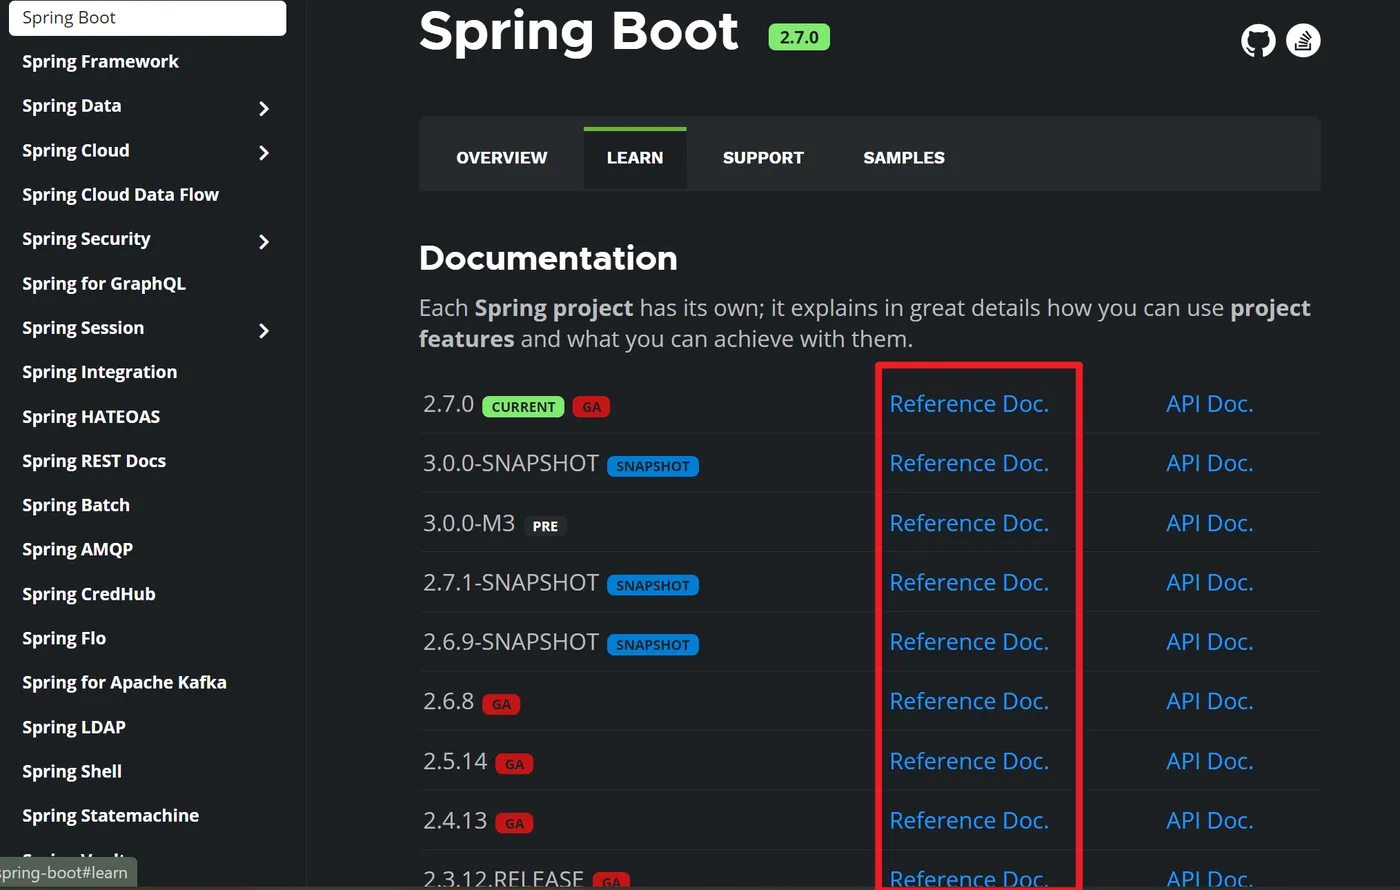Open Spring REST Docs in sidebar
Image resolution: width=1400 pixels, height=890 pixels.
[94, 461]
